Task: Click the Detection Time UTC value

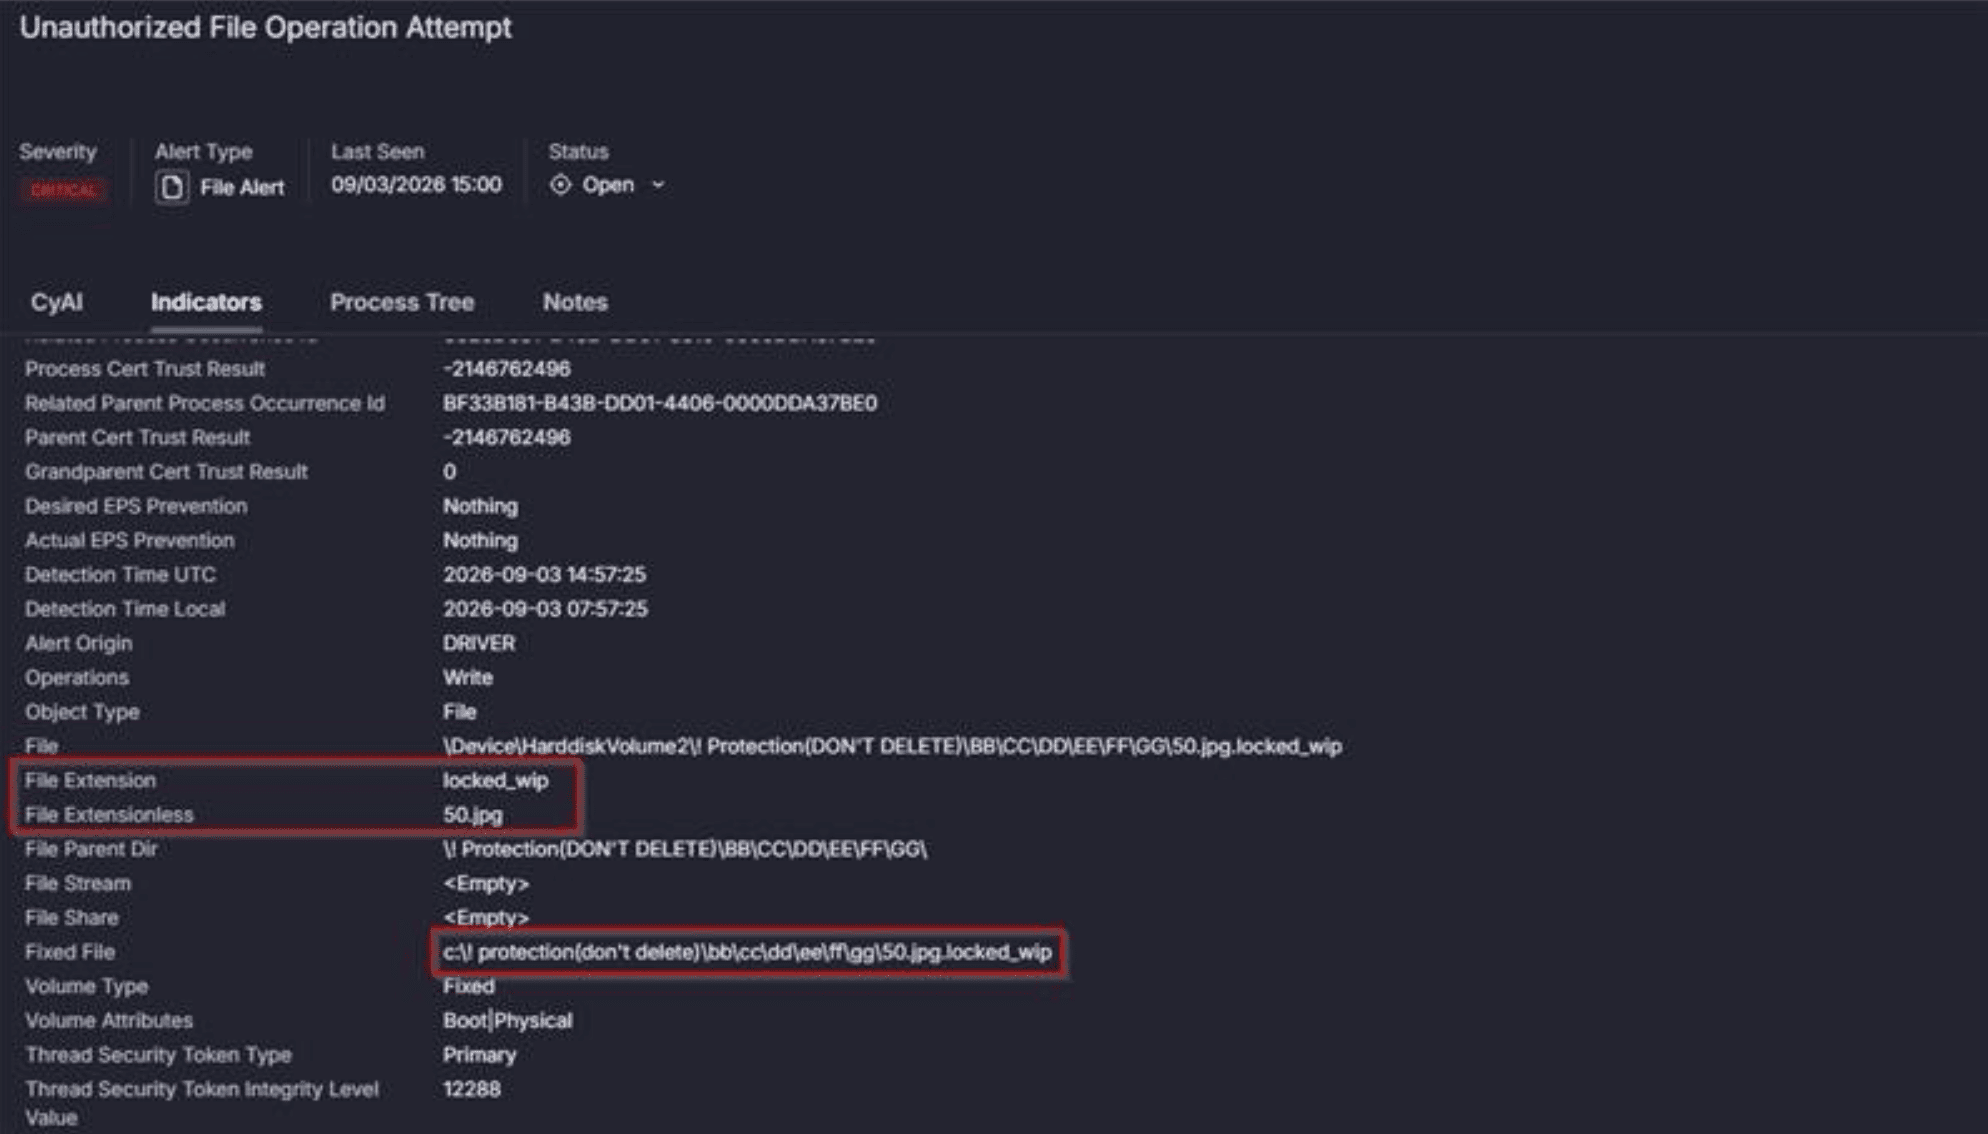Action: click(x=544, y=575)
